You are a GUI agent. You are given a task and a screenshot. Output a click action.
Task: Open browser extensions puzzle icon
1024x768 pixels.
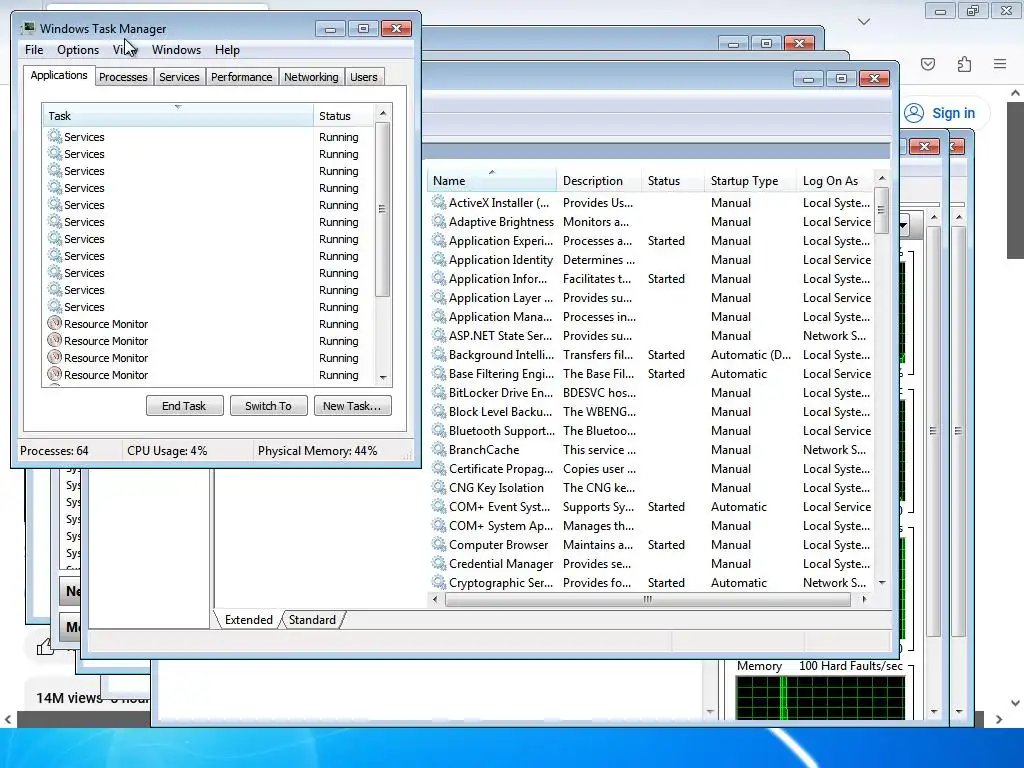pyautogui.click(x=964, y=64)
